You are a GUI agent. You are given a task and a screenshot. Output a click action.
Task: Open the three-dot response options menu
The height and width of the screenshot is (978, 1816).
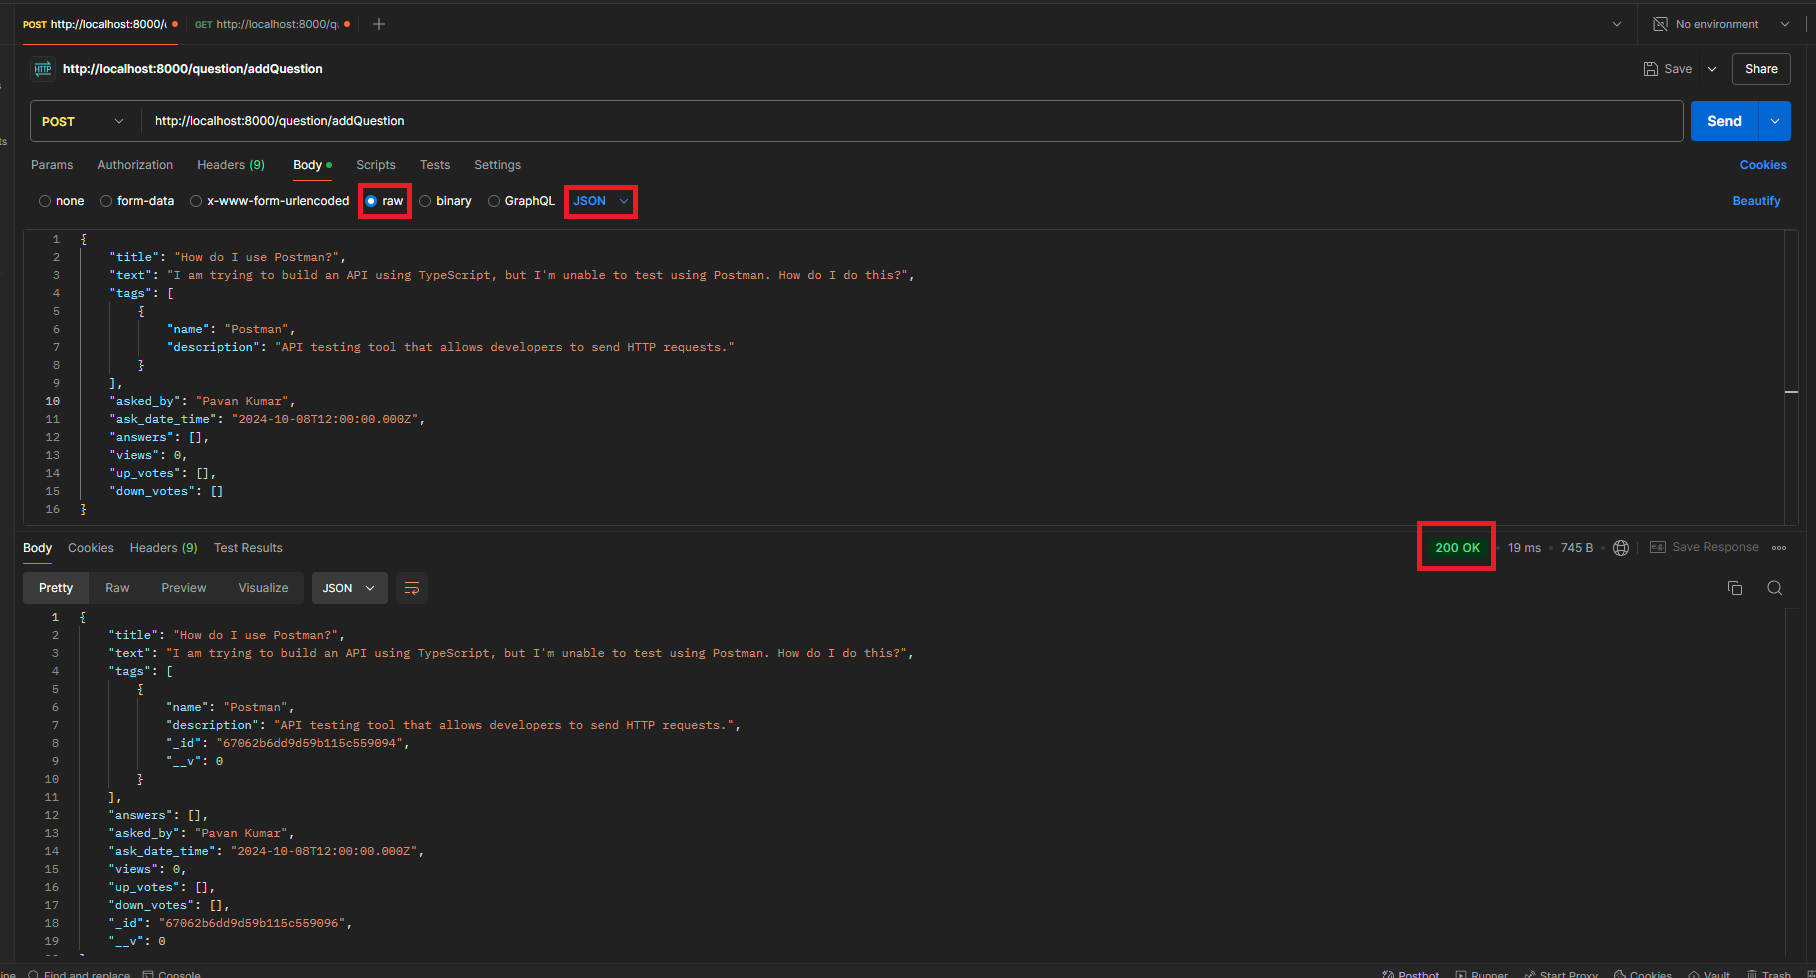pos(1779,548)
